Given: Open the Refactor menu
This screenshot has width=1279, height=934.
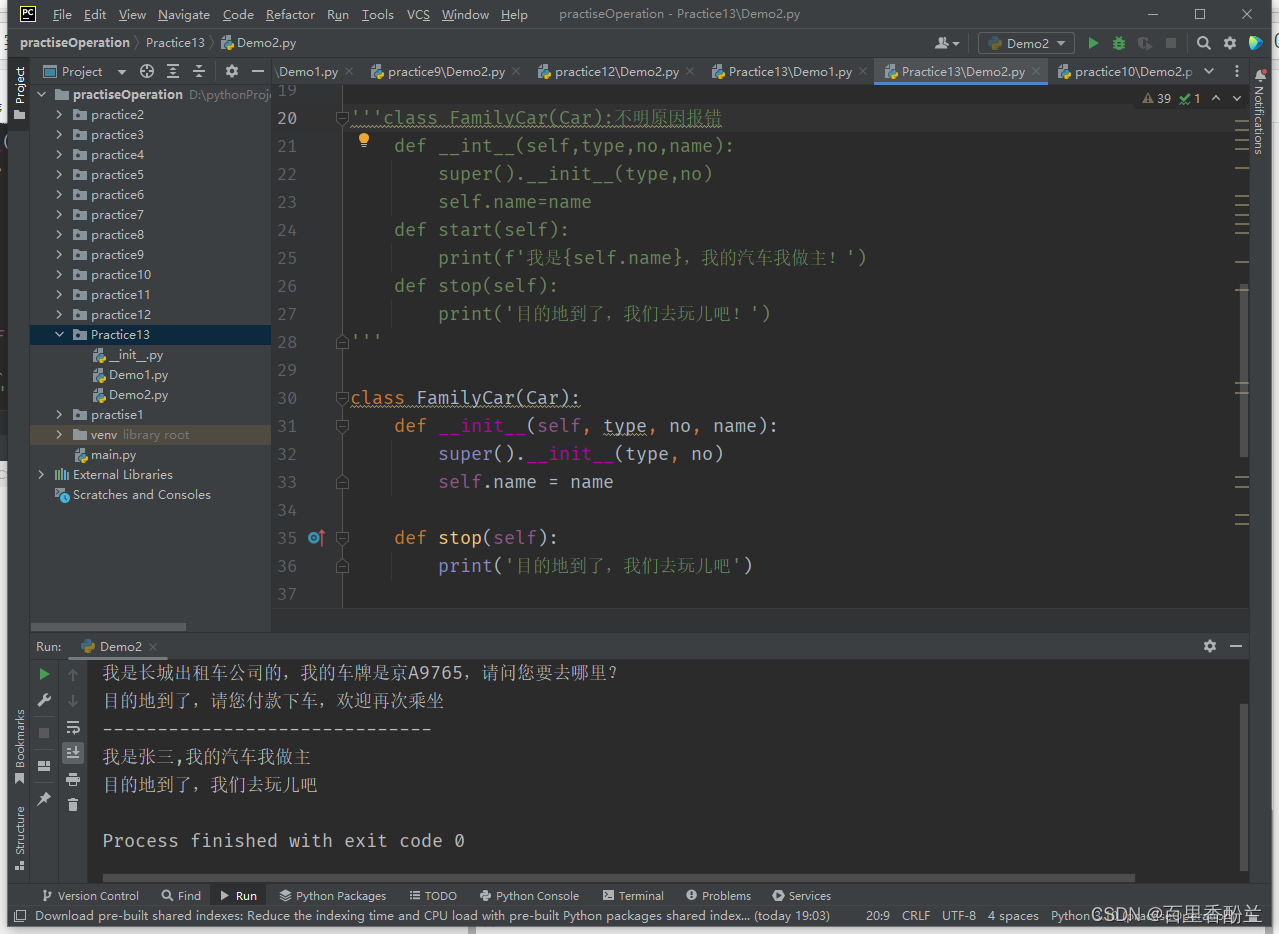Looking at the screenshot, I should coord(290,15).
